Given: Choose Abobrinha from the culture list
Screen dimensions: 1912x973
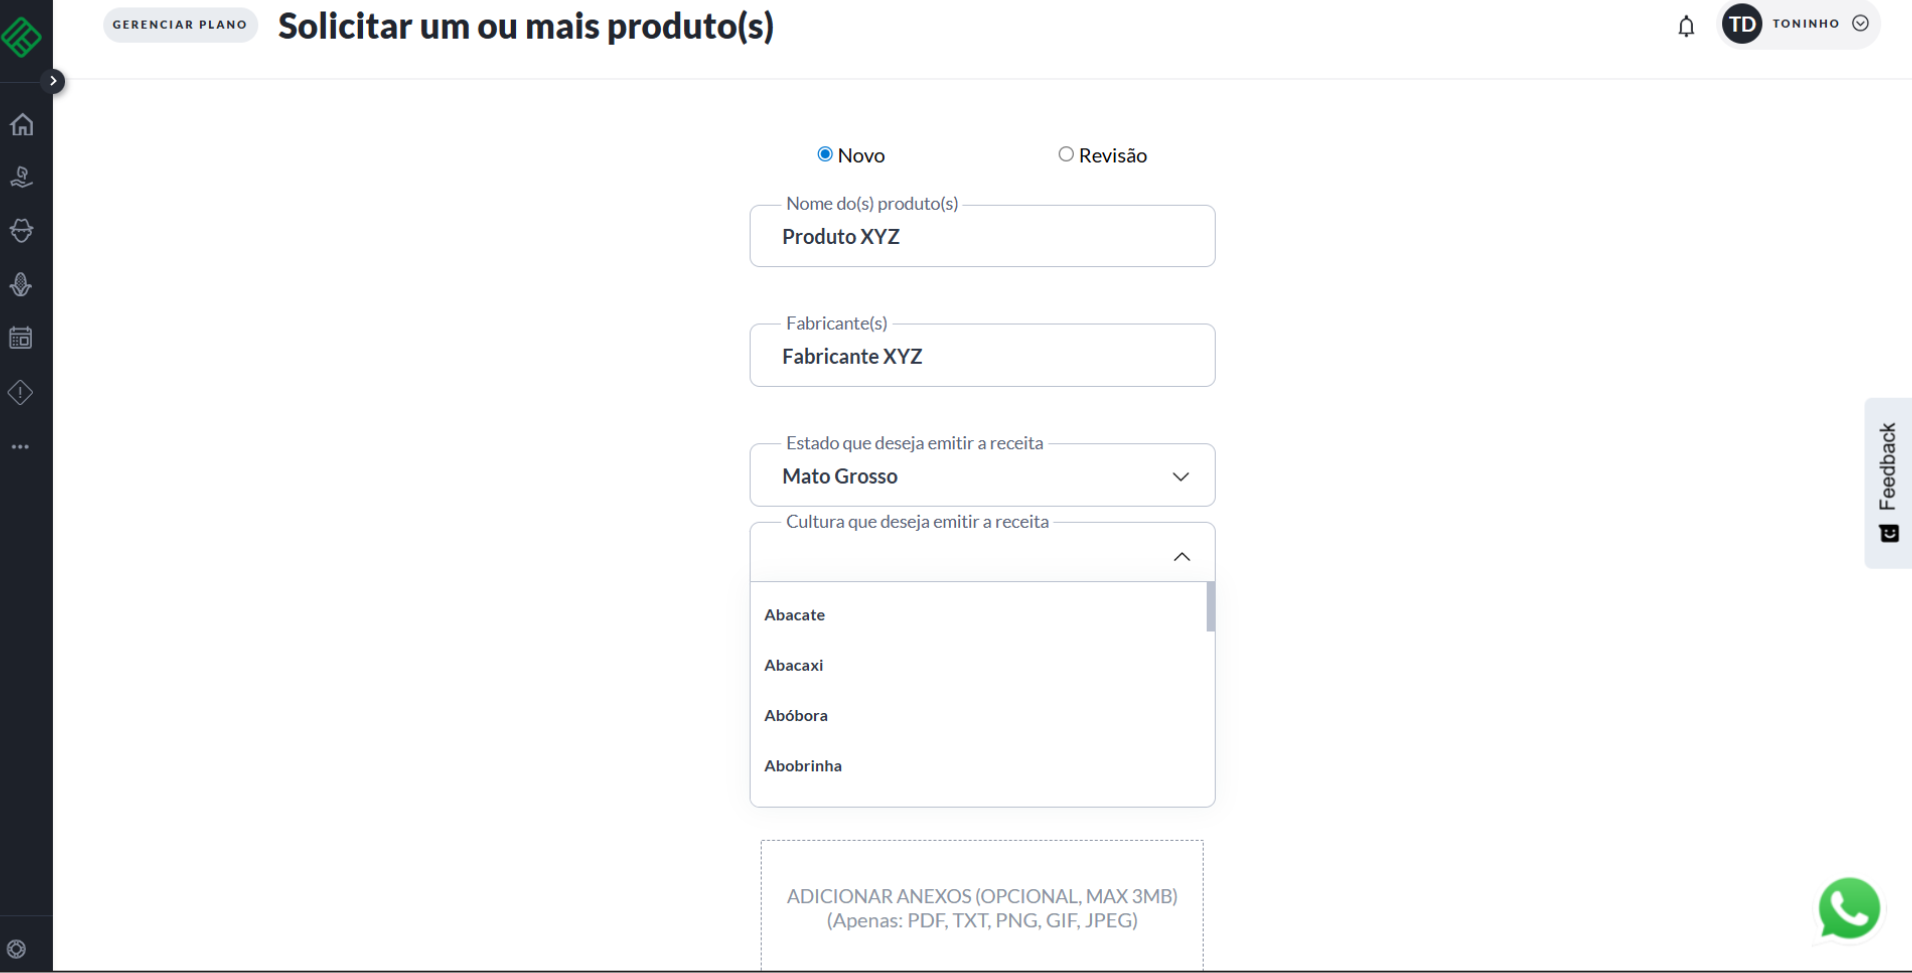Looking at the screenshot, I should 803,766.
